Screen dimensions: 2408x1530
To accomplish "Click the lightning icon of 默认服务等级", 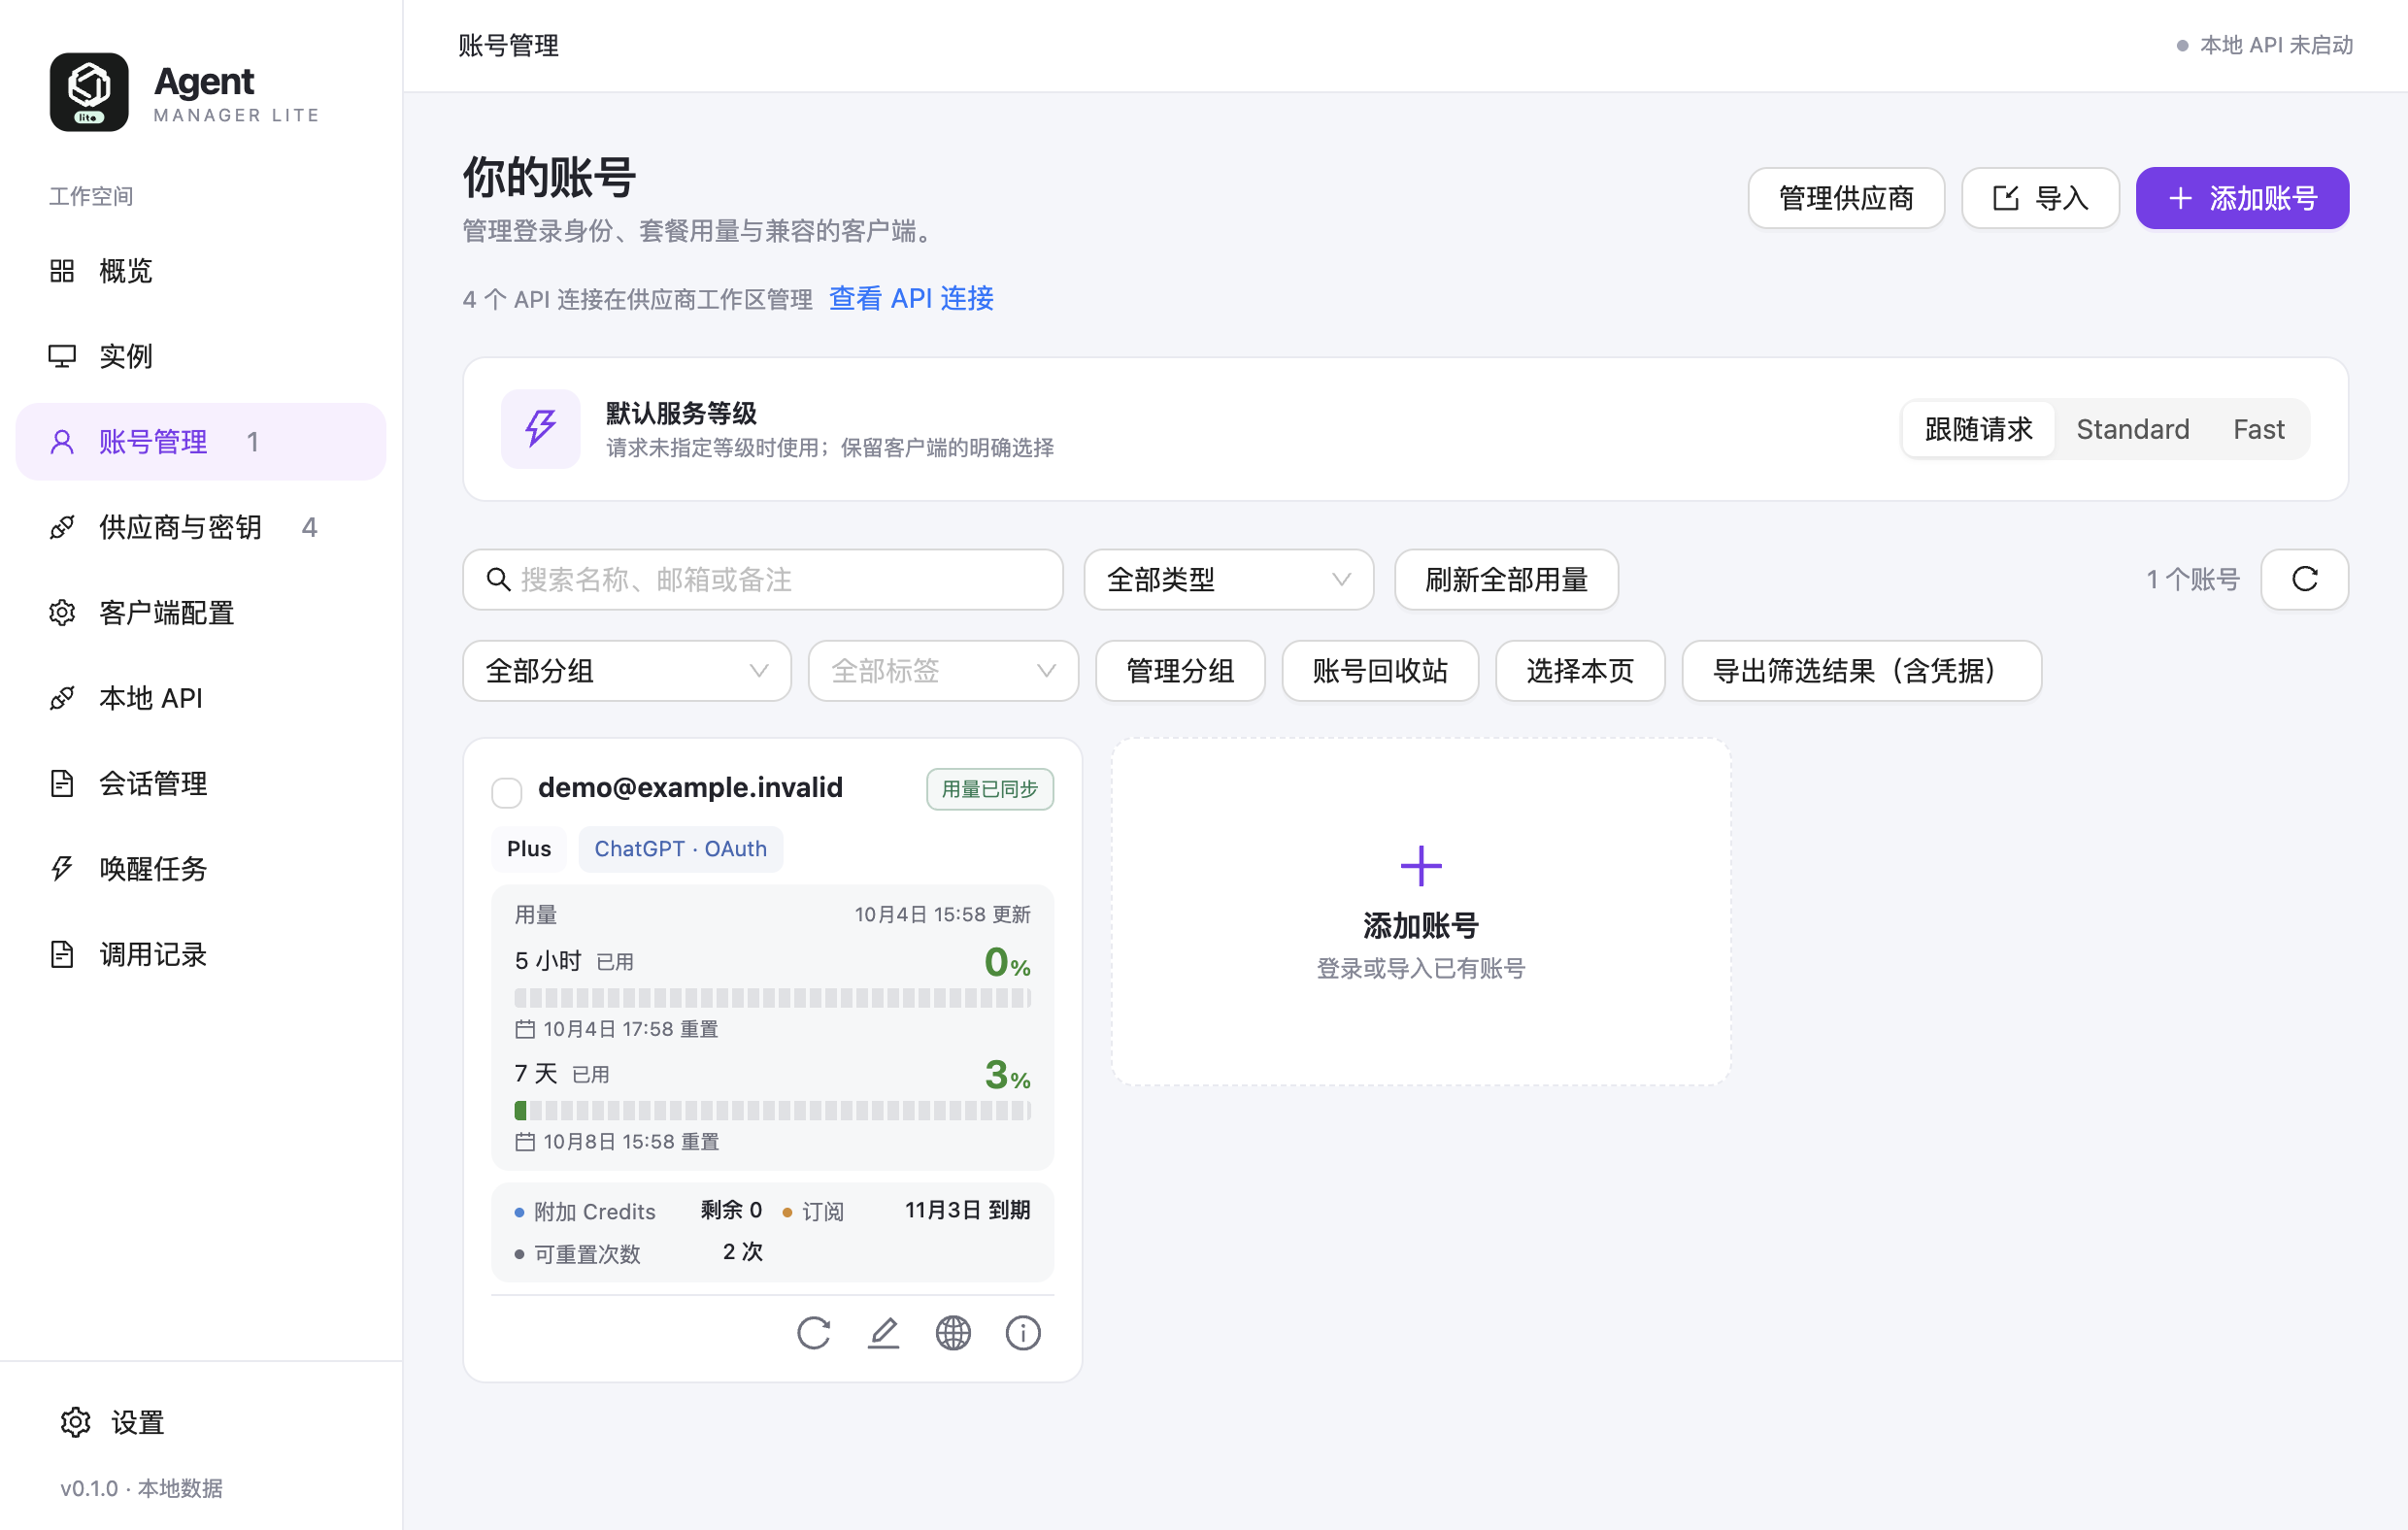I will [x=541, y=429].
